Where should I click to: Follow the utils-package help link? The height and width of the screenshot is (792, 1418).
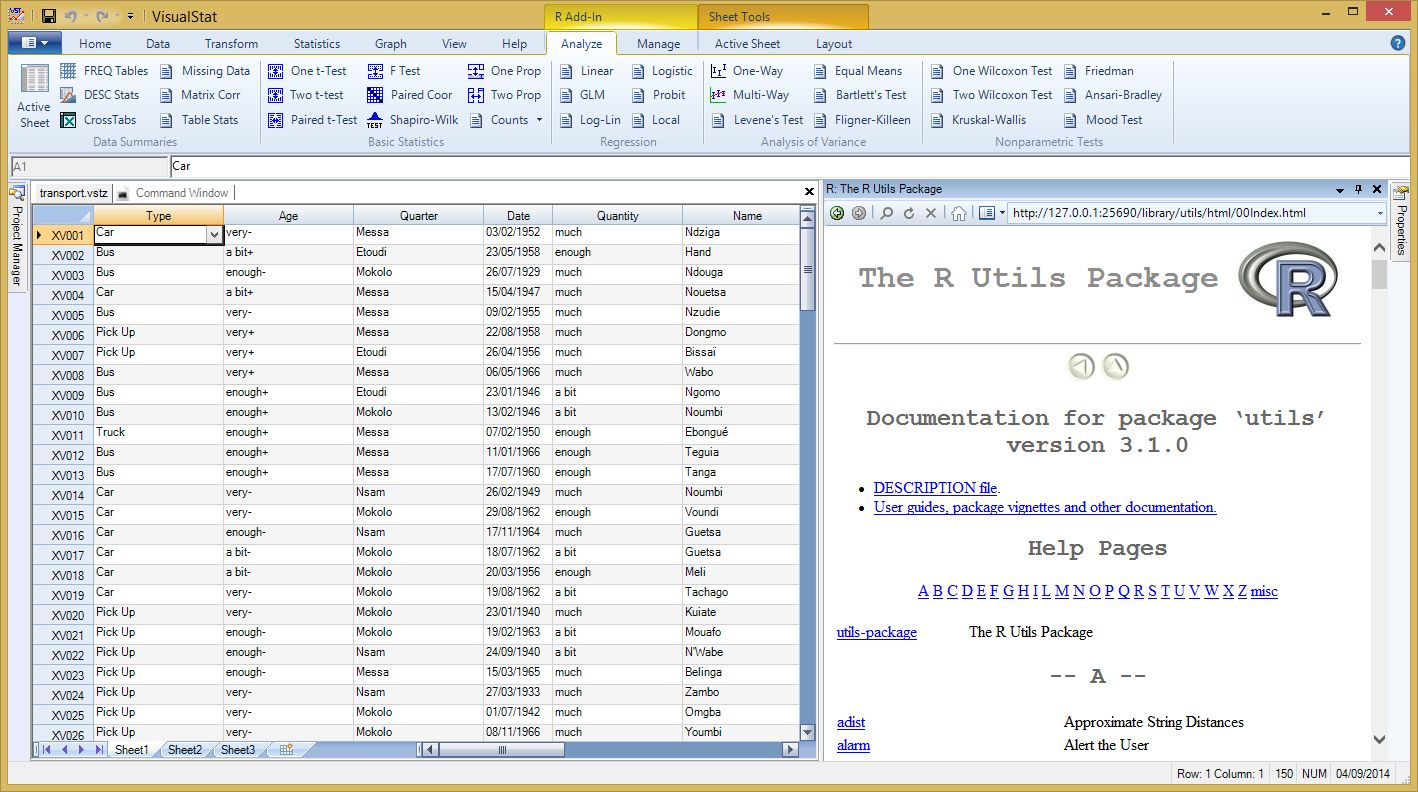(x=877, y=632)
